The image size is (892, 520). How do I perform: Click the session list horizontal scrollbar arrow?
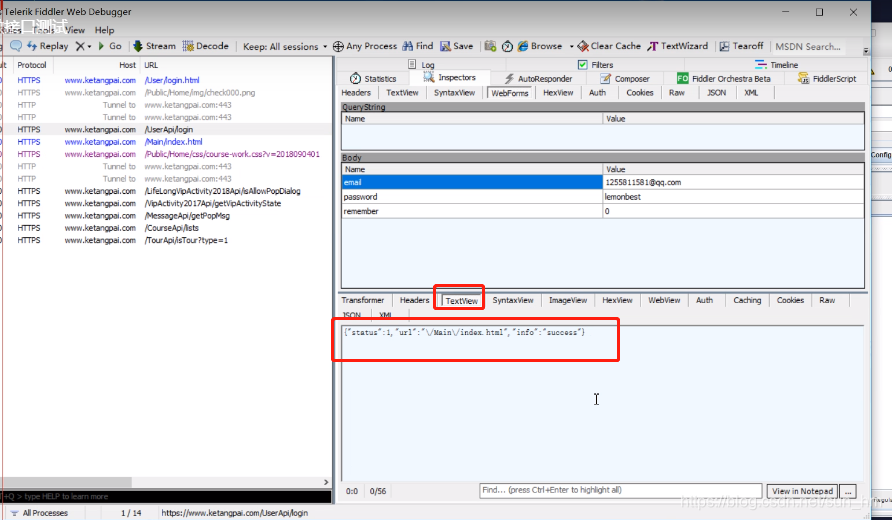point(326,482)
